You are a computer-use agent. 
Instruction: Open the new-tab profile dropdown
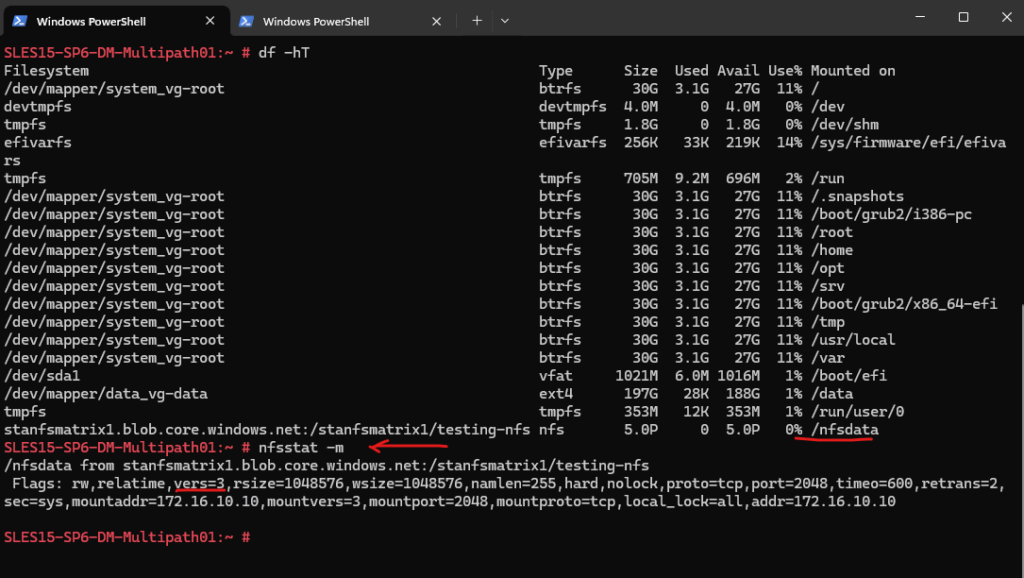click(505, 21)
